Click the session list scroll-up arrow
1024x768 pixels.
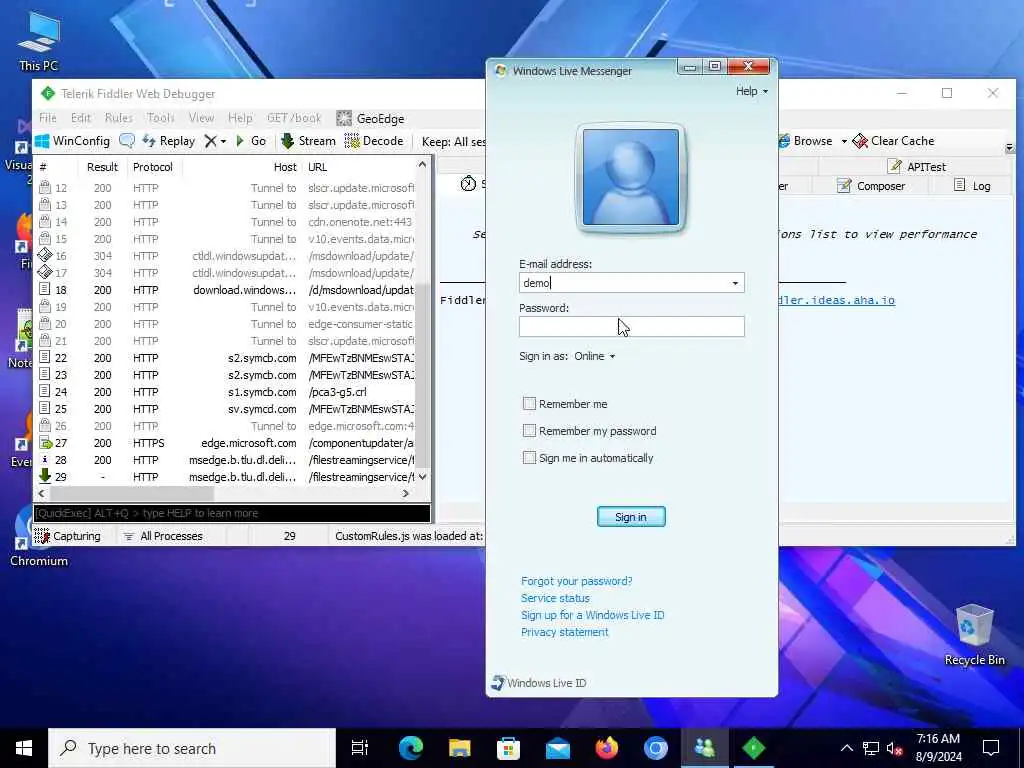click(x=423, y=165)
